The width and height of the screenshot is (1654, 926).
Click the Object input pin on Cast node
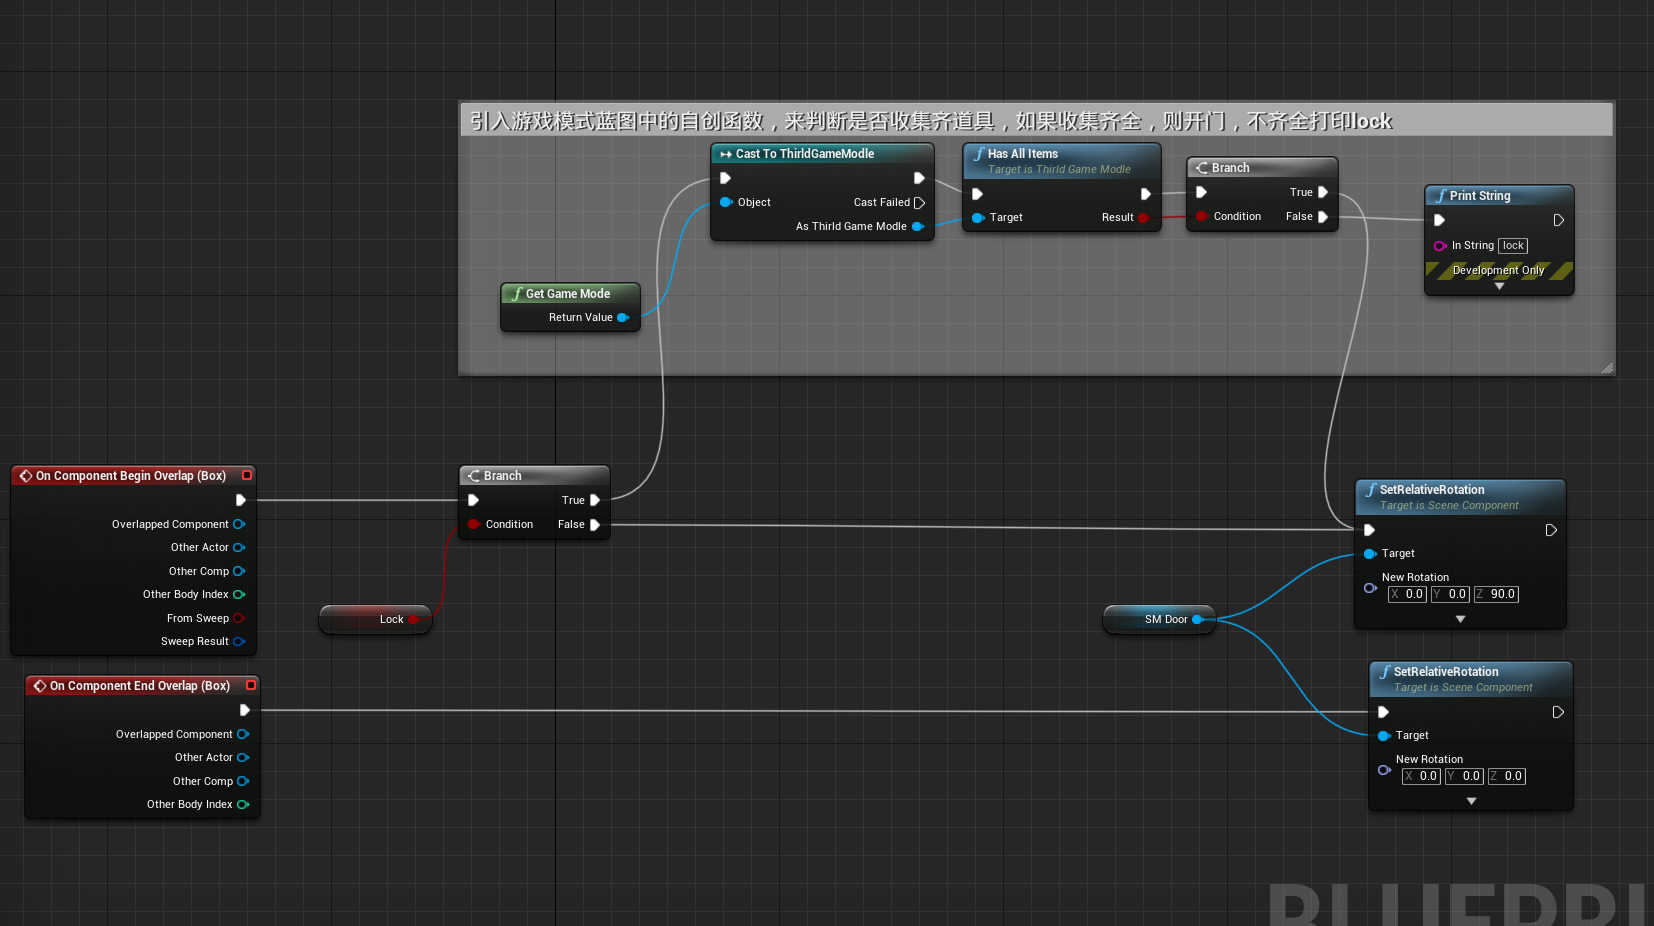pyautogui.click(x=726, y=202)
